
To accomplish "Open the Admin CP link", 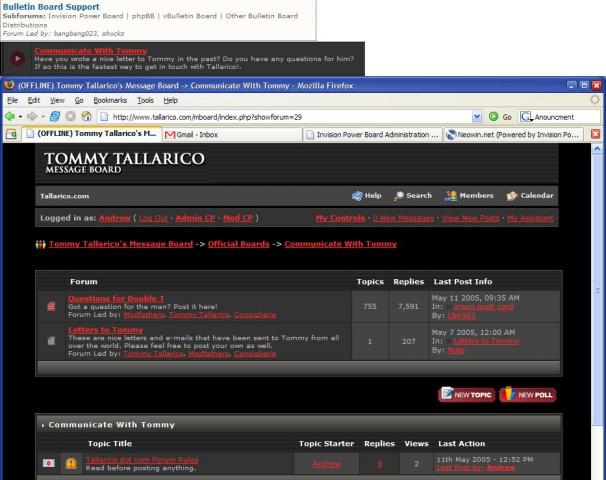I will (195, 218).
